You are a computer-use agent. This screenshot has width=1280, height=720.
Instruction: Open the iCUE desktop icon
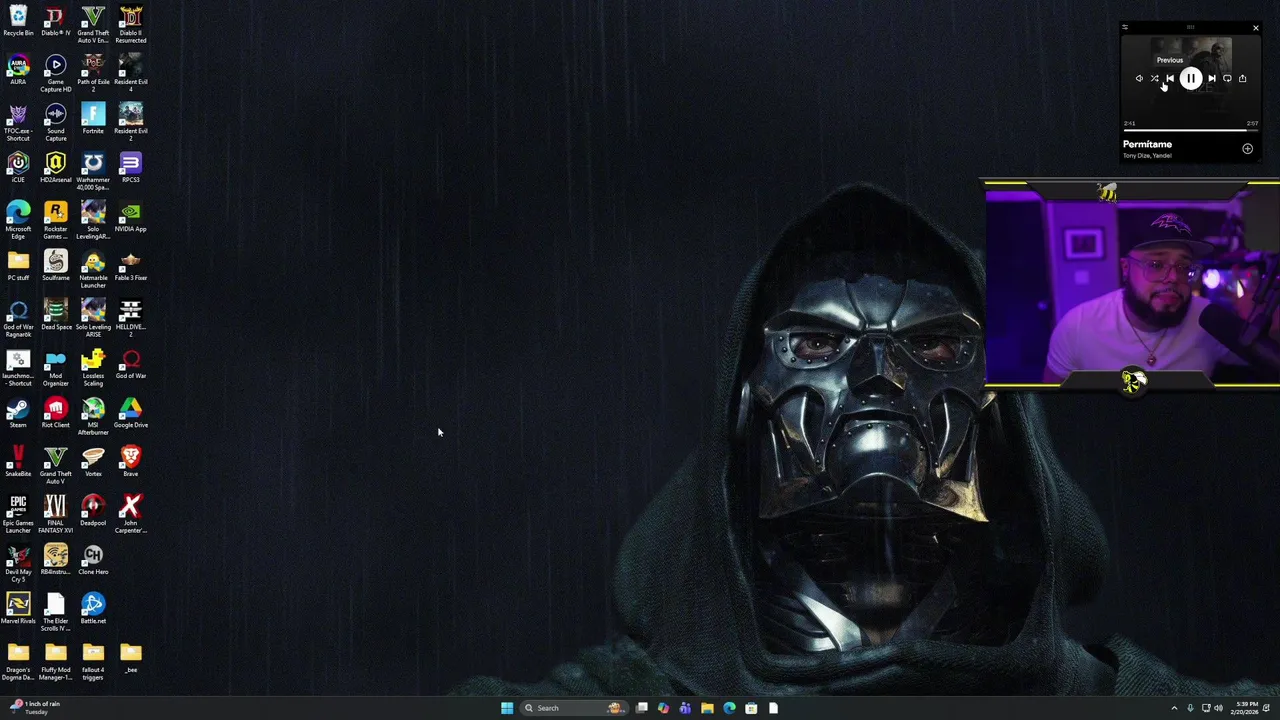point(18,168)
